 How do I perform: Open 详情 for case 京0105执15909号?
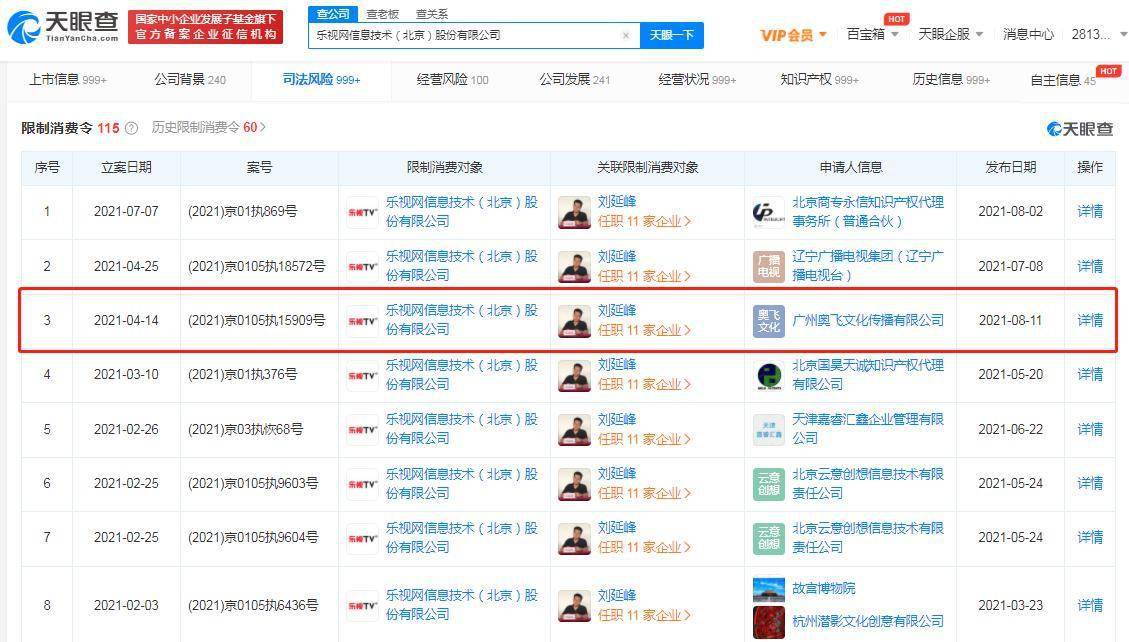[1089, 320]
